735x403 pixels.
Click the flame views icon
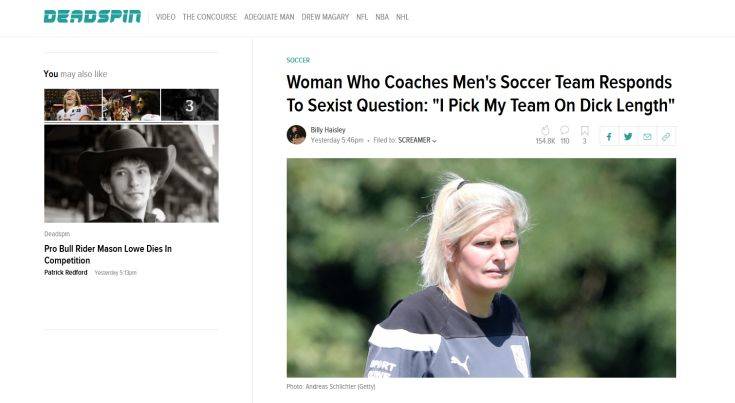545,130
